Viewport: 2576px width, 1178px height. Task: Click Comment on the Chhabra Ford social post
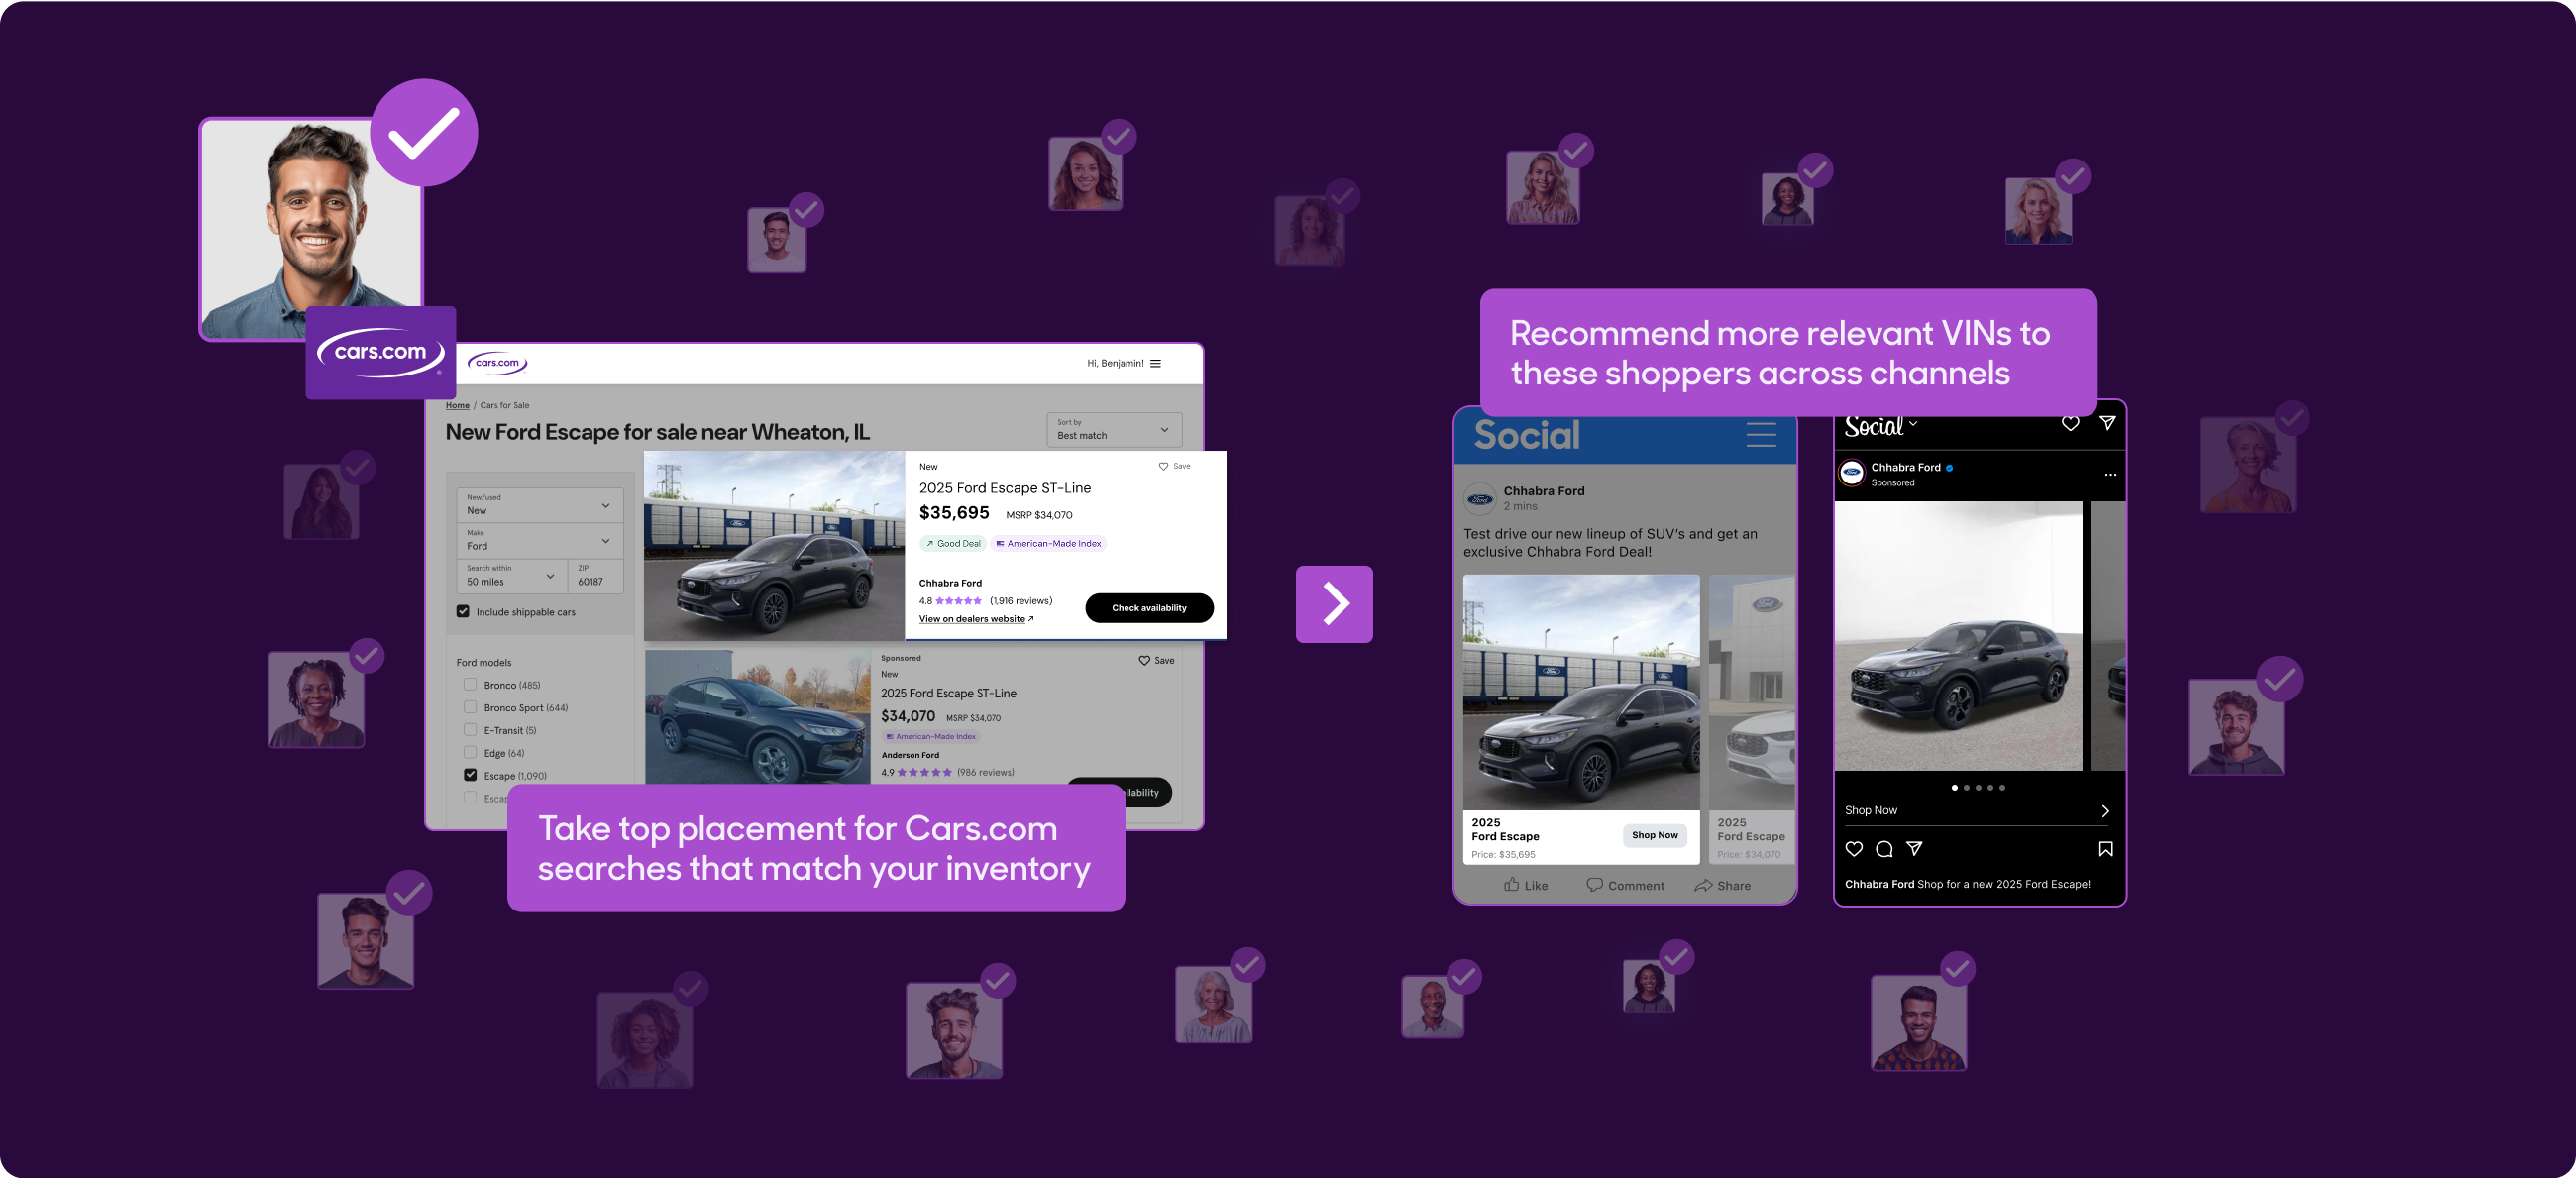click(1625, 885)
